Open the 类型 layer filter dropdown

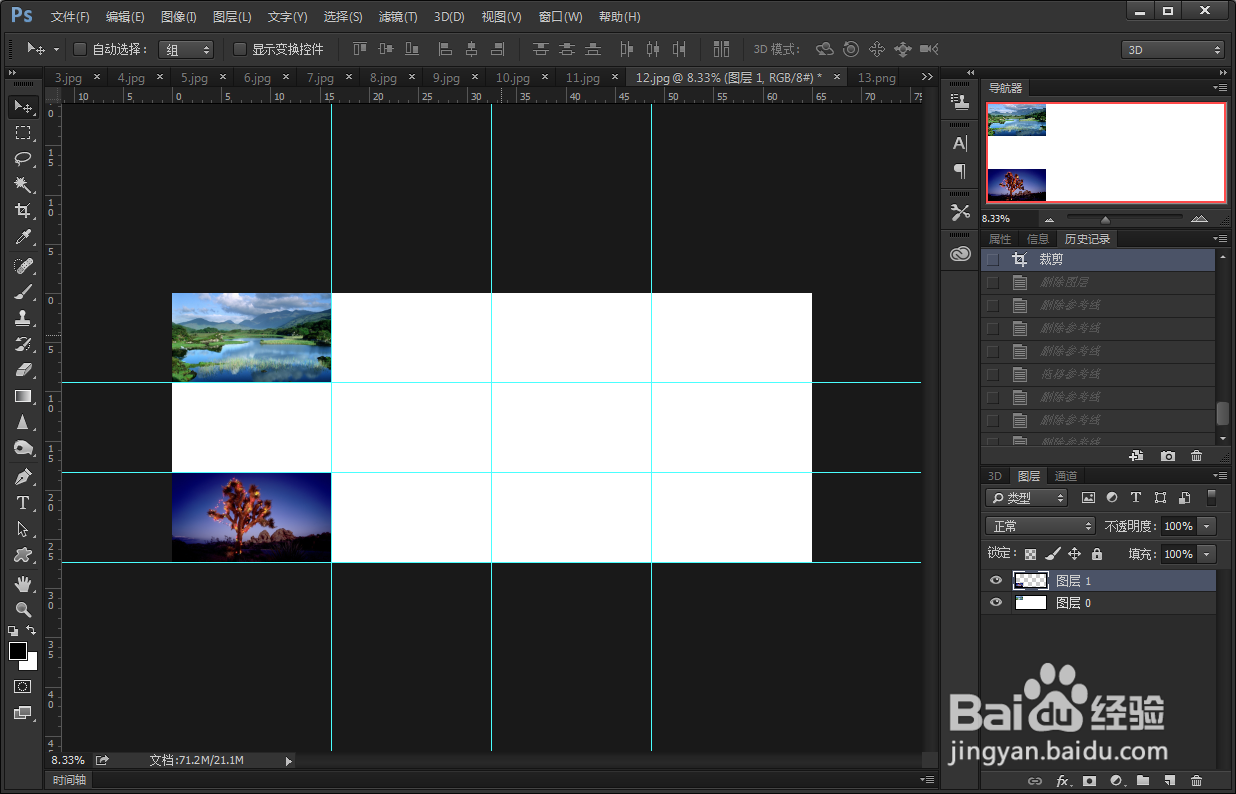pos(1026,497)
